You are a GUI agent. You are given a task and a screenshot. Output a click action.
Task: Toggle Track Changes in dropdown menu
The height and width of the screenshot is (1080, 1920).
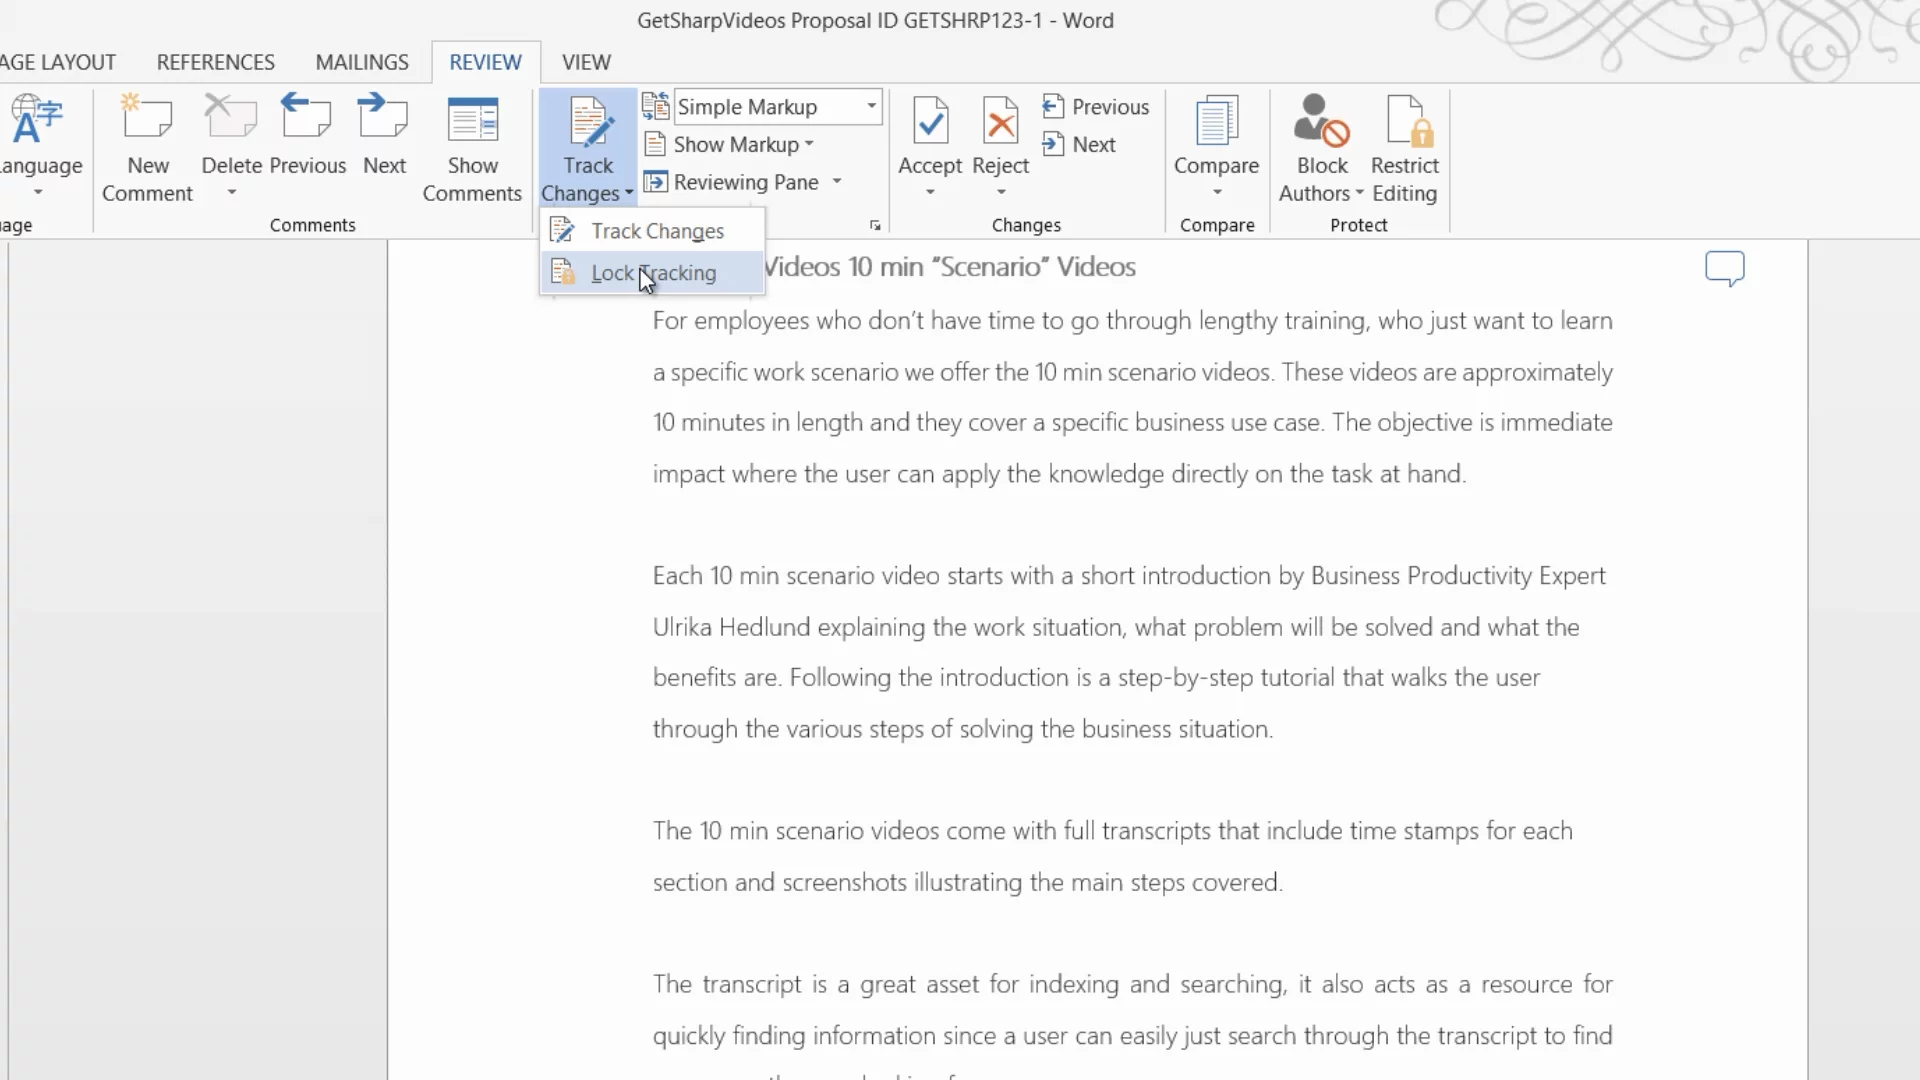tap(657, 231)
